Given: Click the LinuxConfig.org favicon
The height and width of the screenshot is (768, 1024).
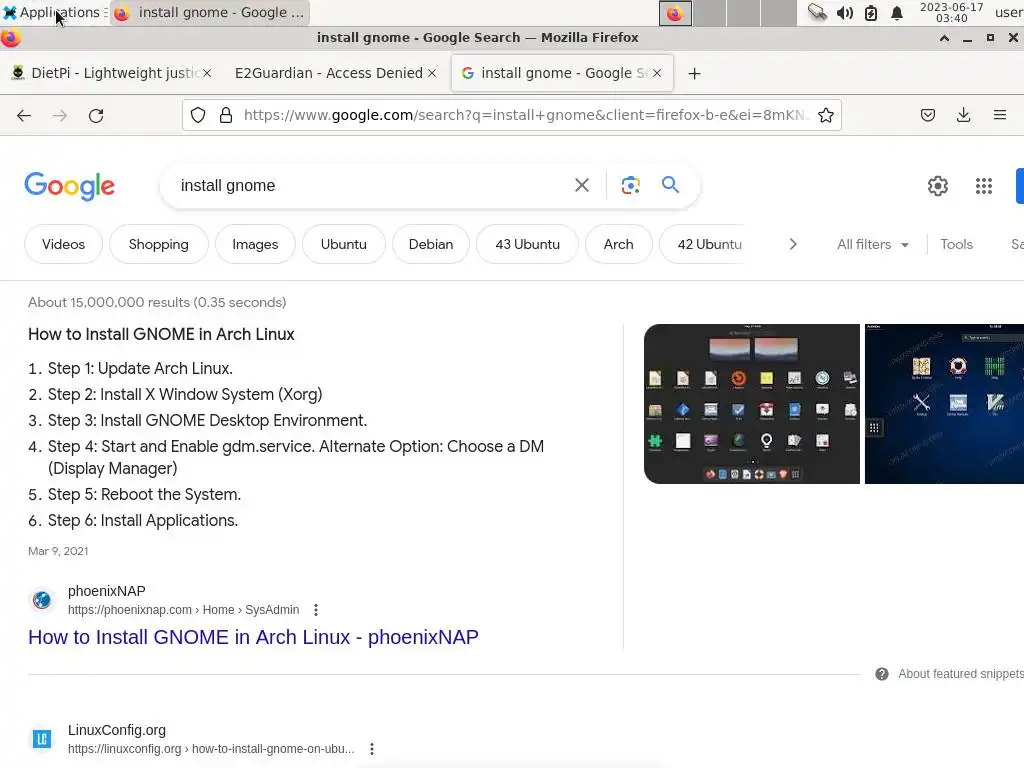Looking at the screenshot, I should 42,739.
